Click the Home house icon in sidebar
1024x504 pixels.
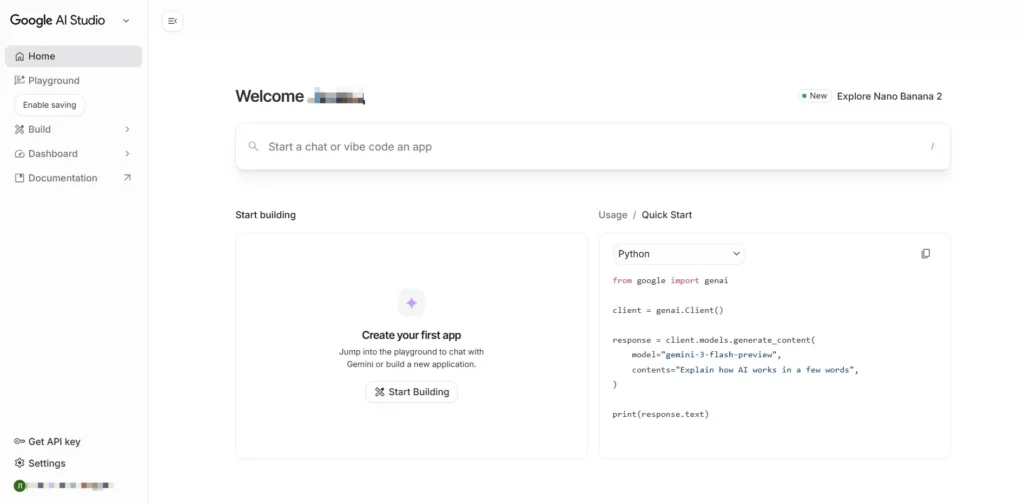pos(20,56)
